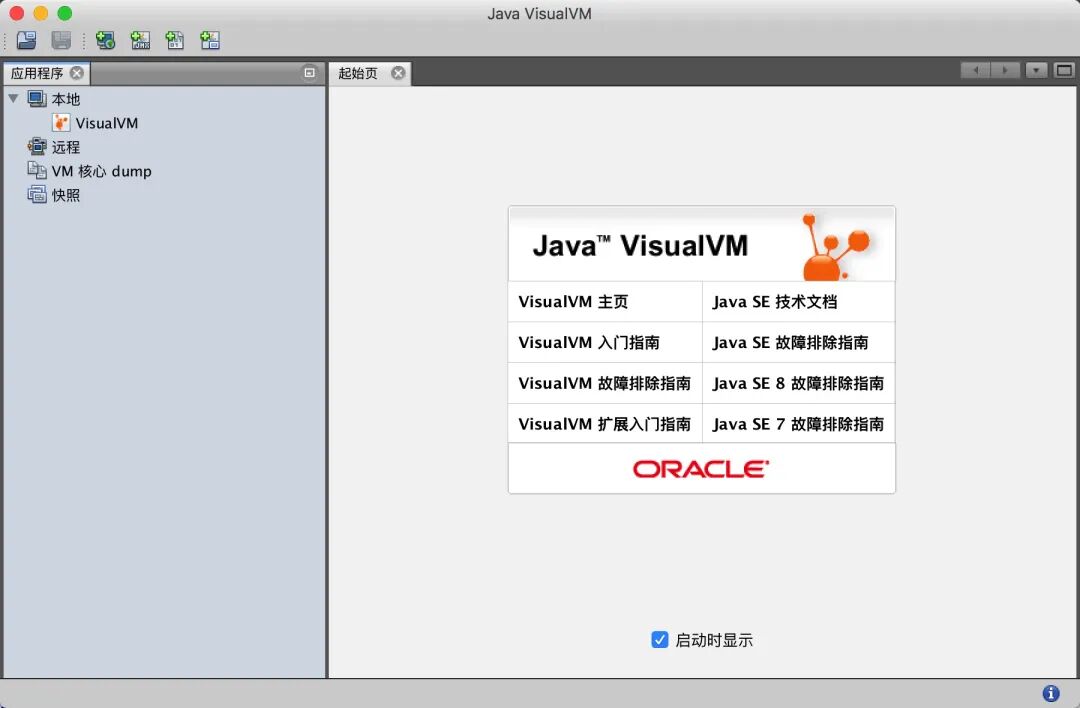The image size is (1080, 708).
Task: Select the 本地 tree label
Action: point(66,99)
